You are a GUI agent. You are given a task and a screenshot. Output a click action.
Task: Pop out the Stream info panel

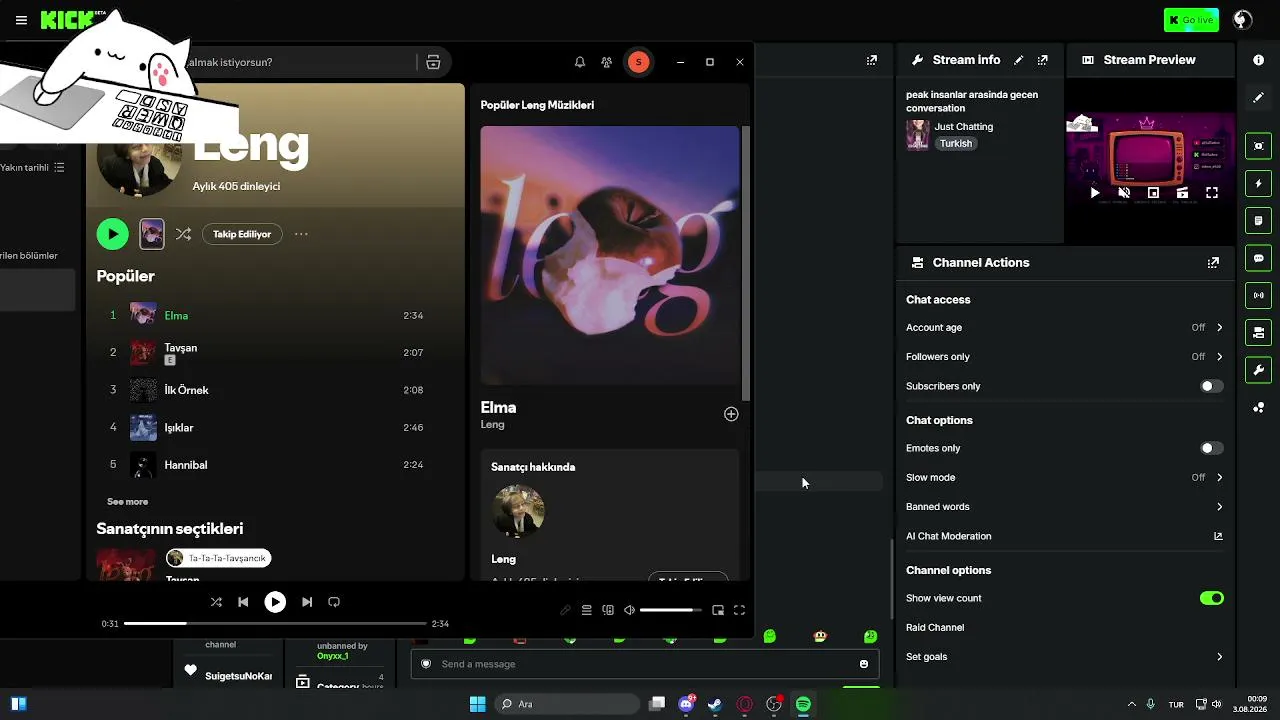point(1043,60)
